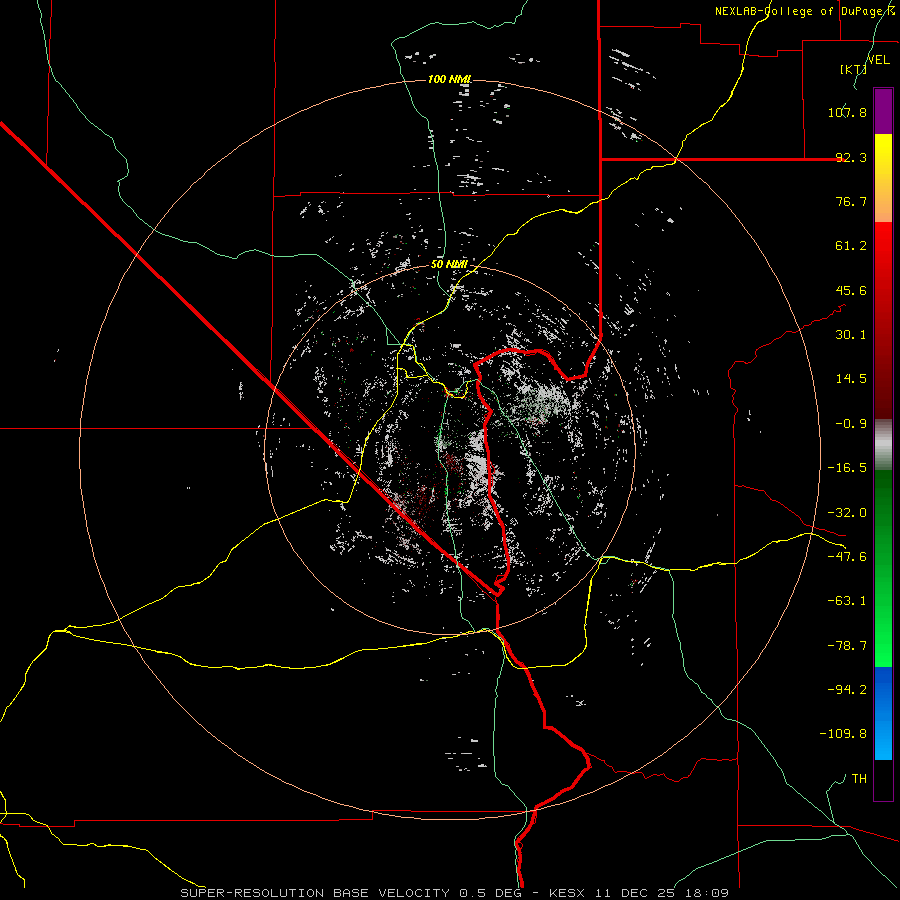This screenshot has width=900, height=900.
Task: Click the VEL product label
Action: tap(879, 60)
